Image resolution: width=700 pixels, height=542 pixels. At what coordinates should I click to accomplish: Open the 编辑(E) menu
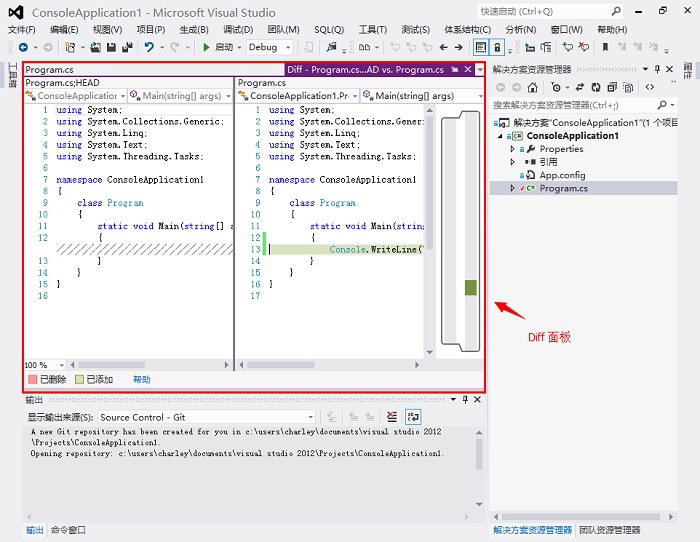pos(64,29)
